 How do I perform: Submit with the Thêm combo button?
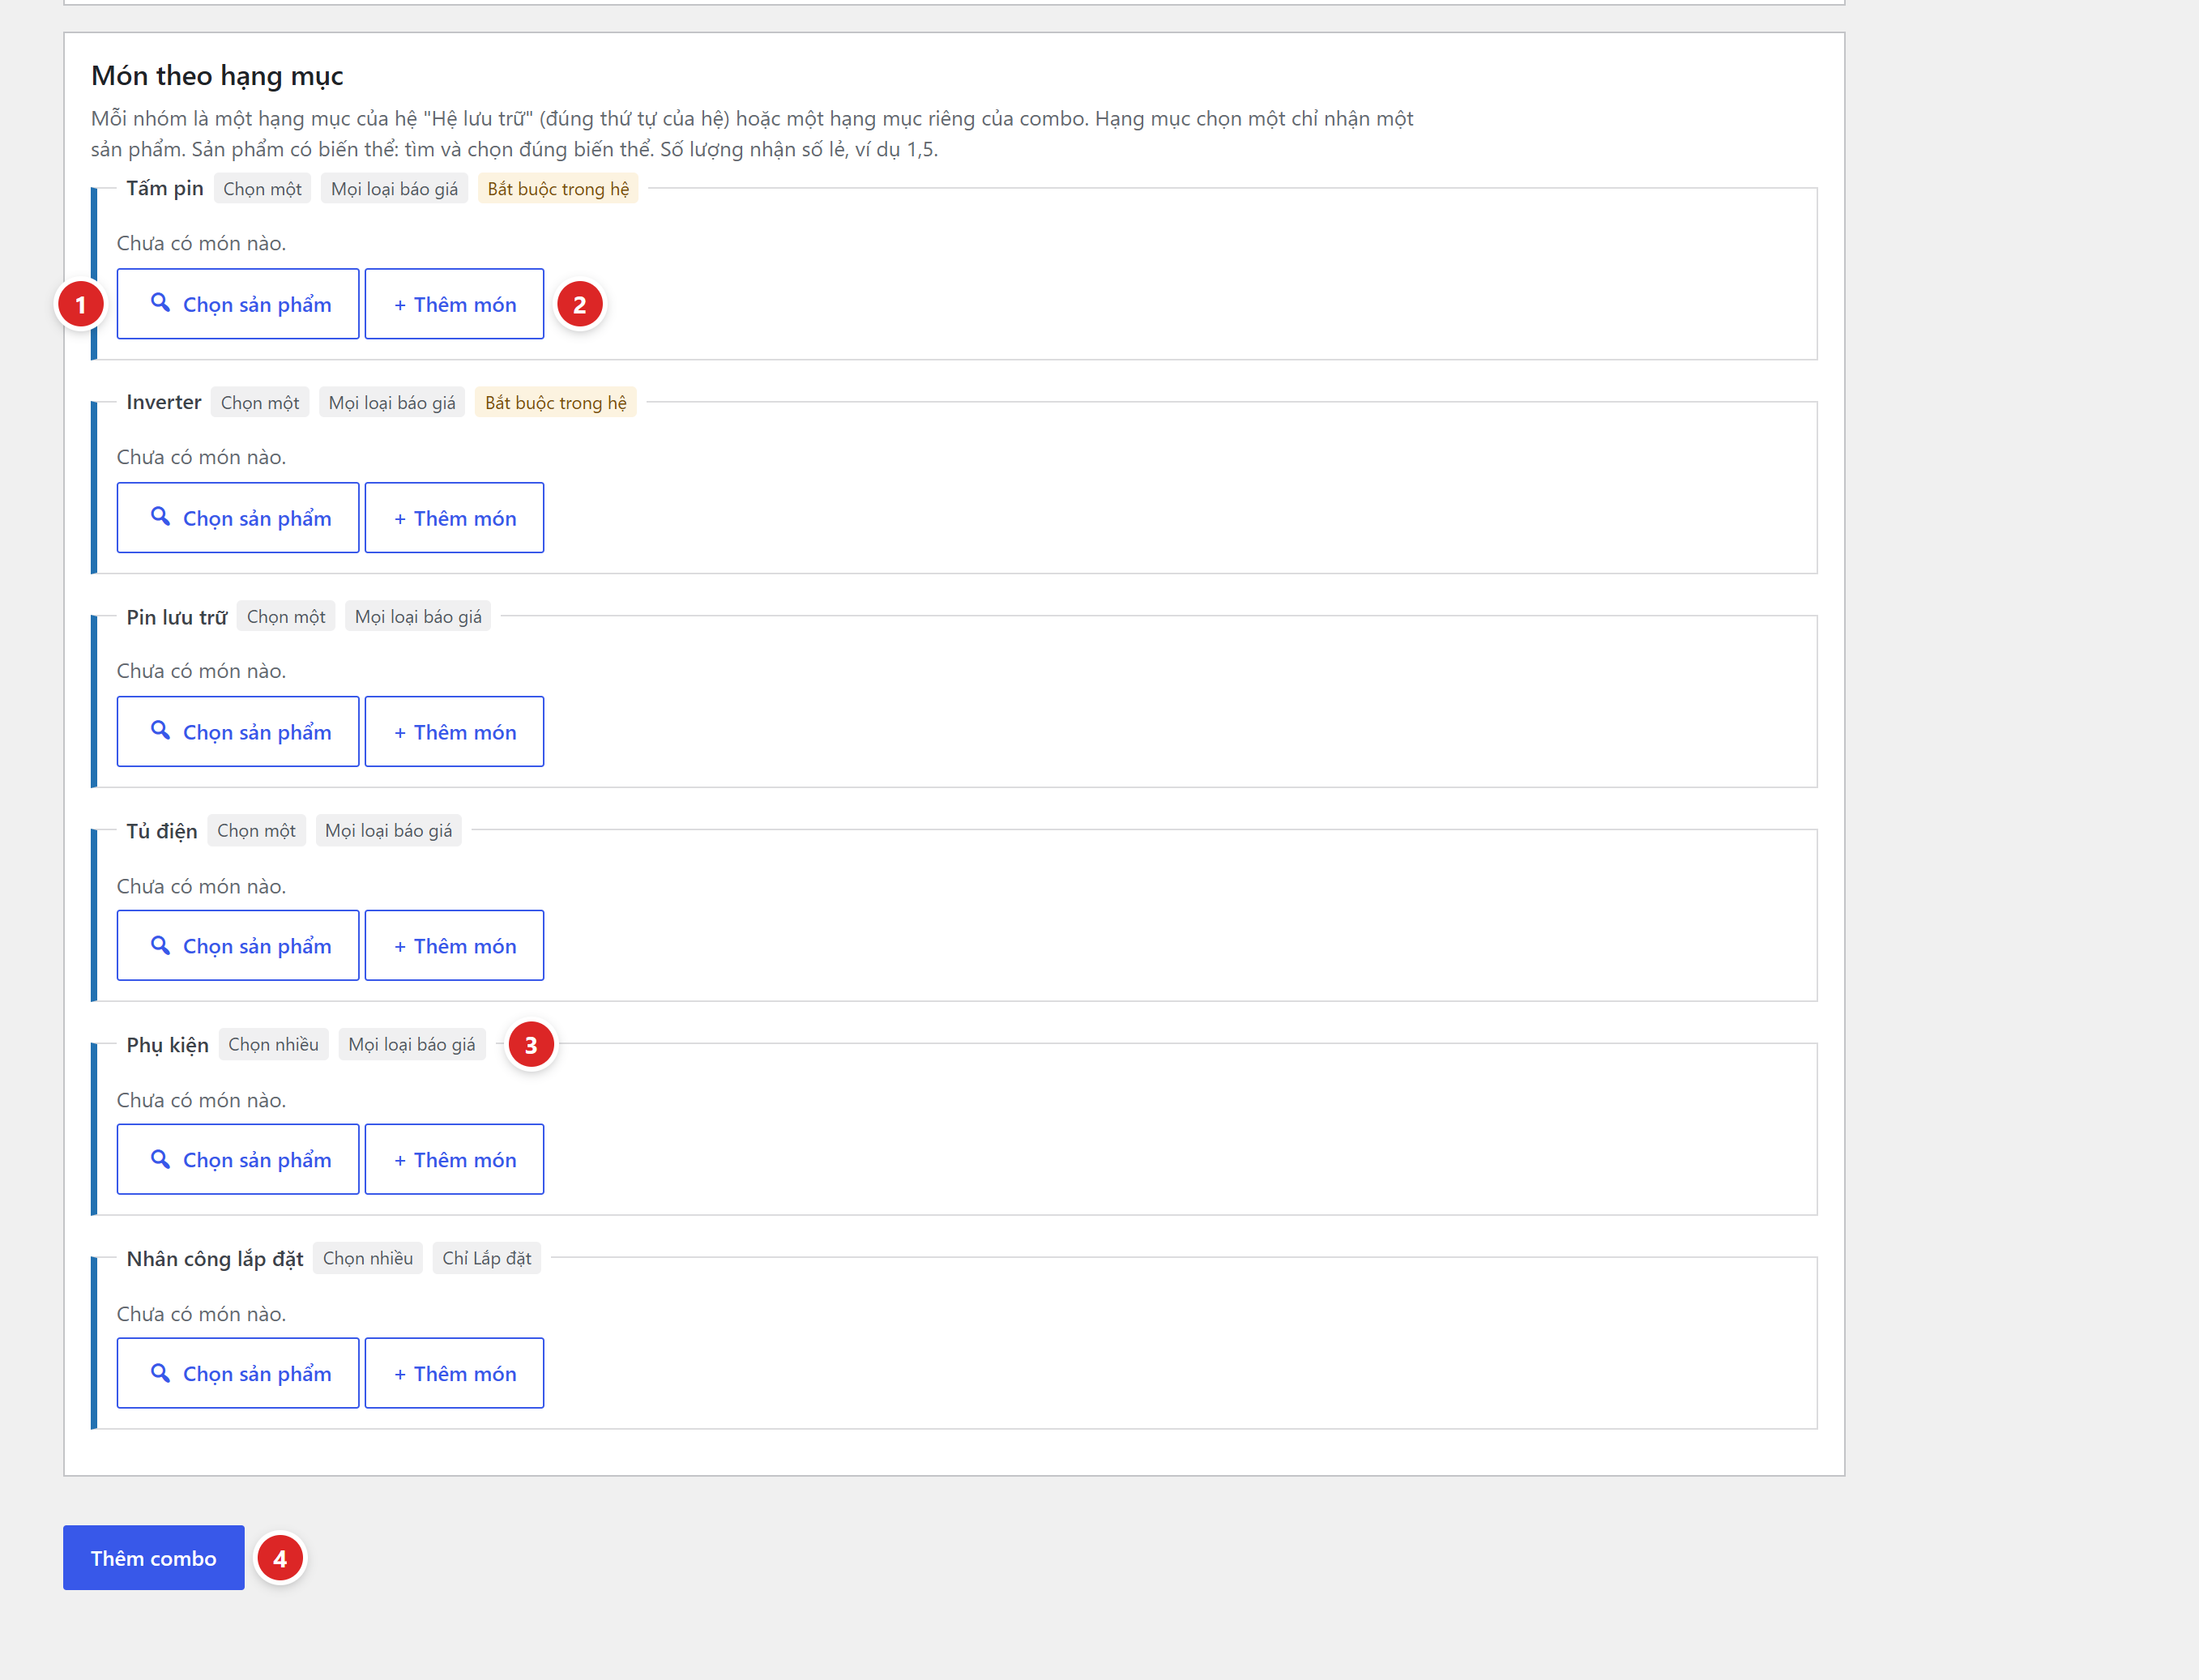pyautogui.click(x=154, y=1558)
